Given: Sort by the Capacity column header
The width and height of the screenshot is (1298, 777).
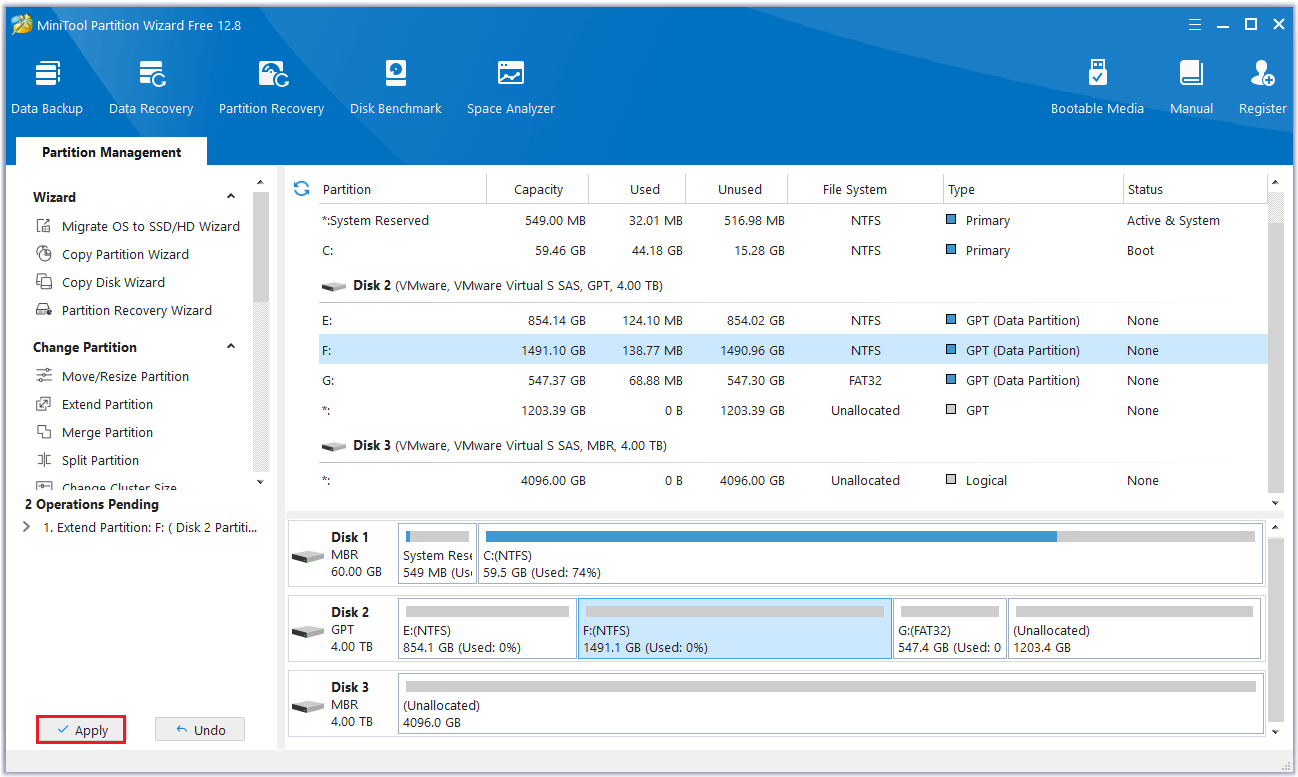Looking at the screenshot, I should click(538, 189).
